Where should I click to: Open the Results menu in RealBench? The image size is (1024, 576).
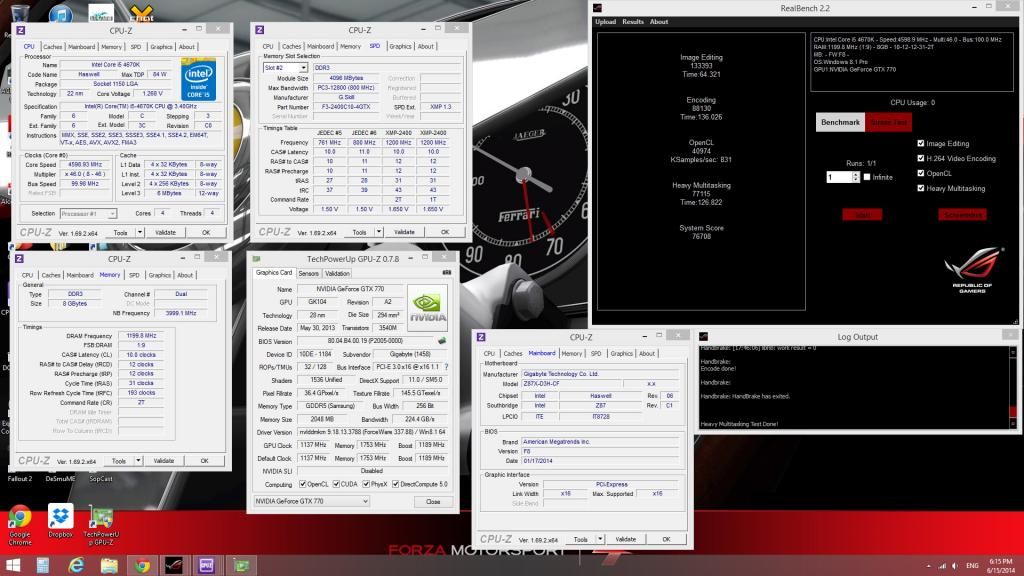(633, 21)
